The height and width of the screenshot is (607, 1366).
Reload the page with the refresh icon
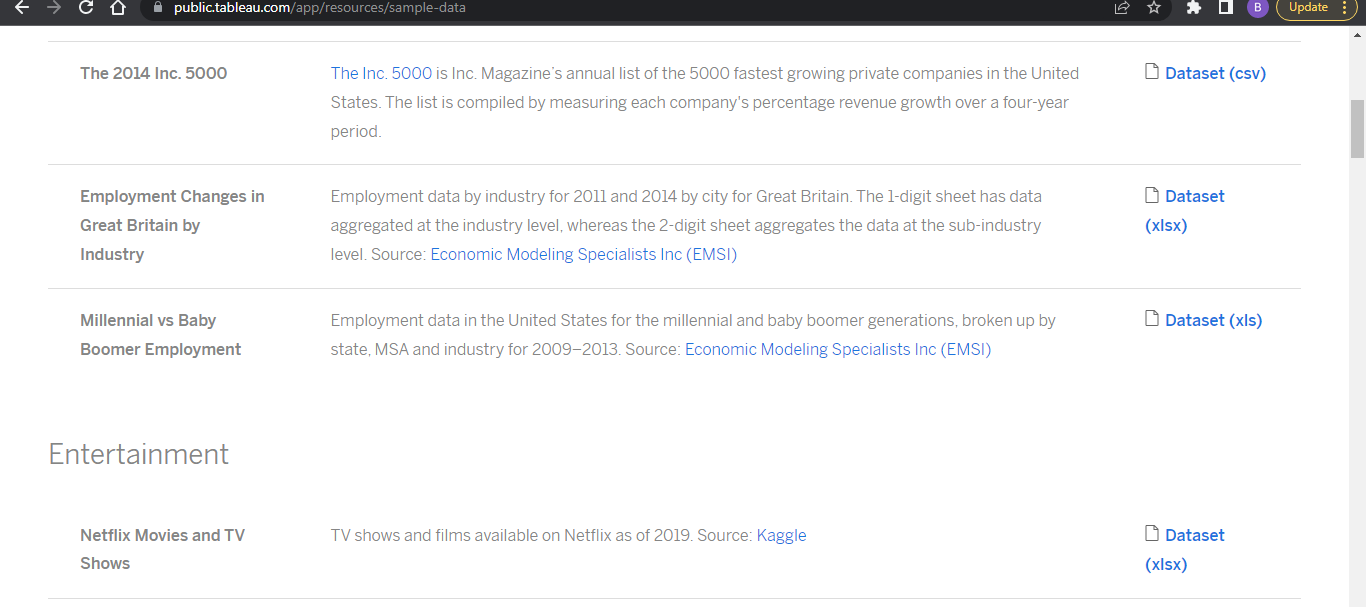(x=86, y=8)
